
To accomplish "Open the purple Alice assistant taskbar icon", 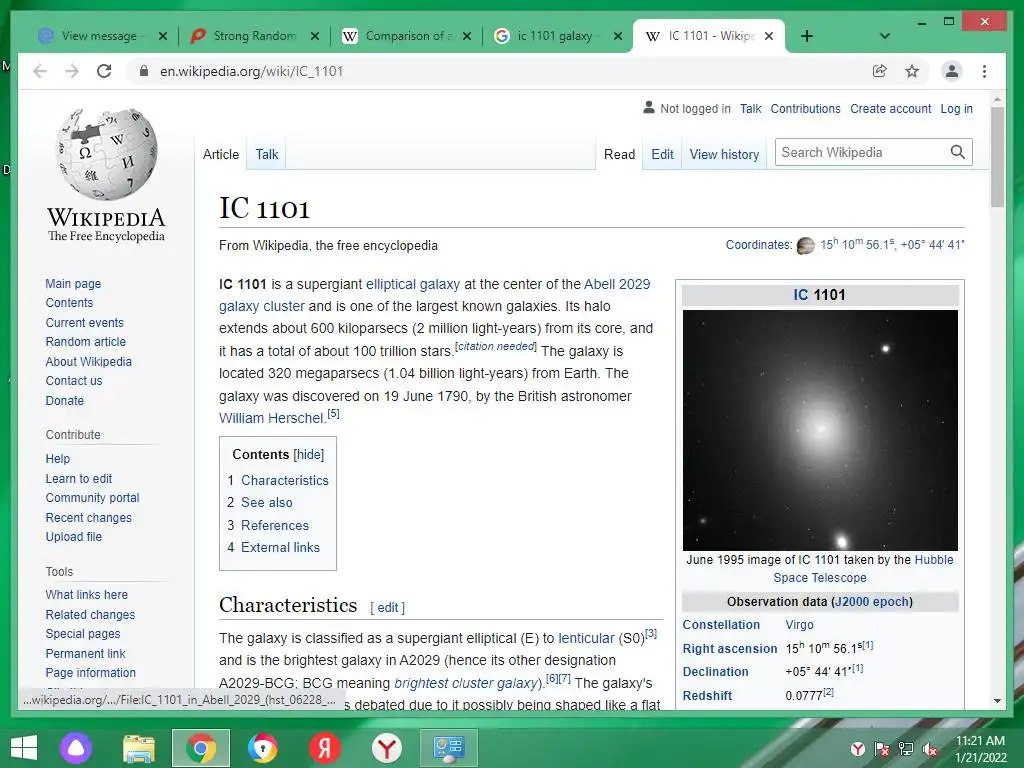I will [76, 748].
